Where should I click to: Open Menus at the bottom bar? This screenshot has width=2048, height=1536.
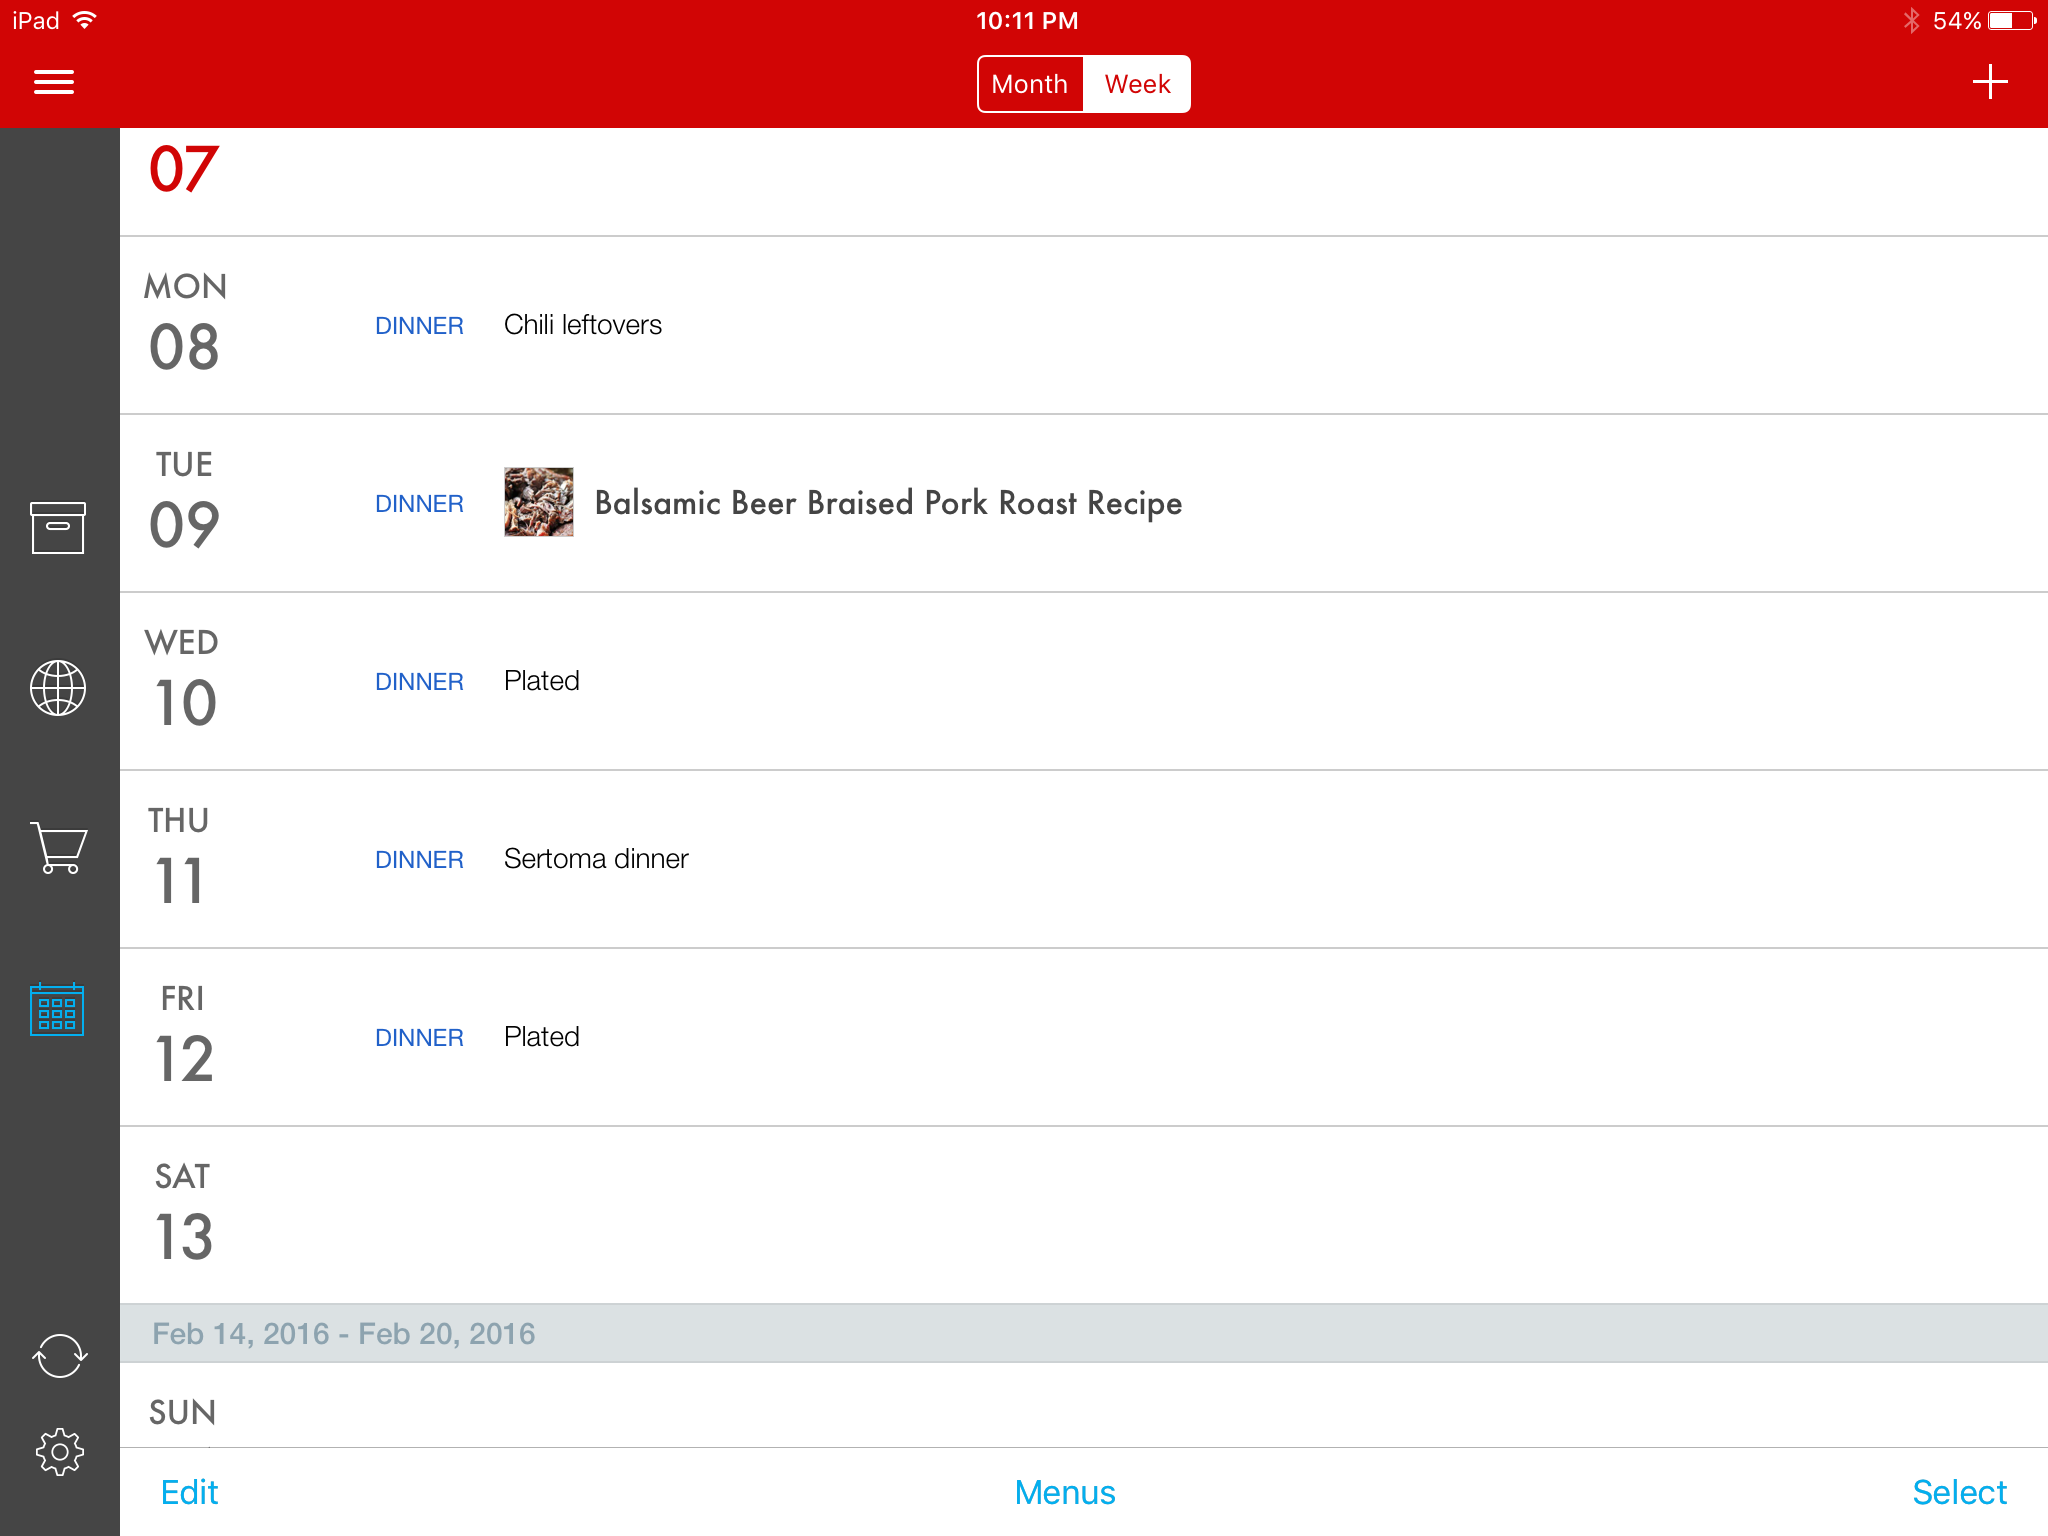click(x=1065, y=1492)
